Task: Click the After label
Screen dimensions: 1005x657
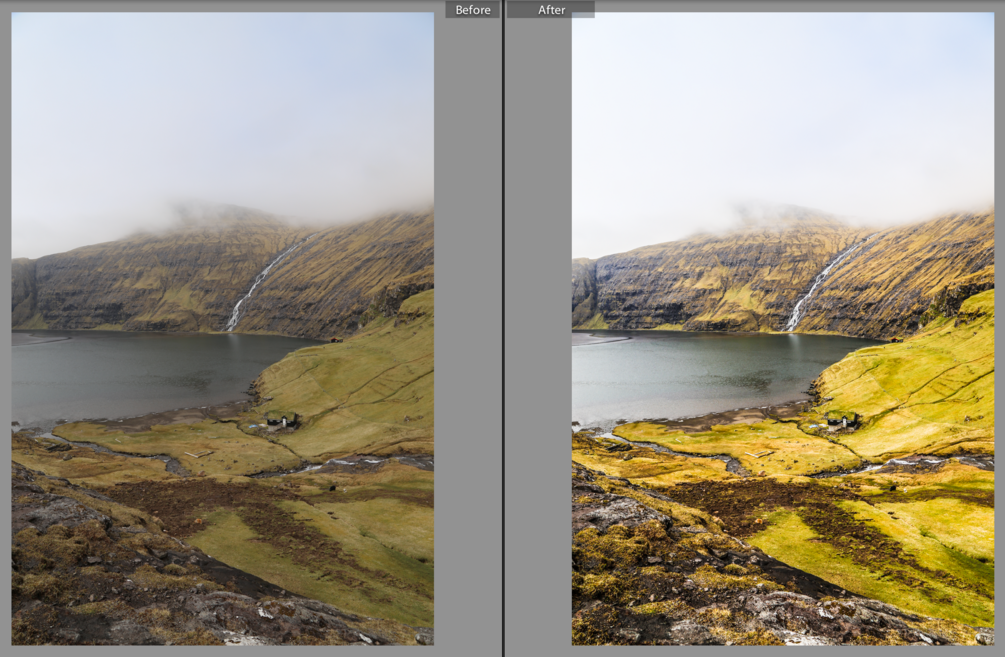Action: (551, 10)
